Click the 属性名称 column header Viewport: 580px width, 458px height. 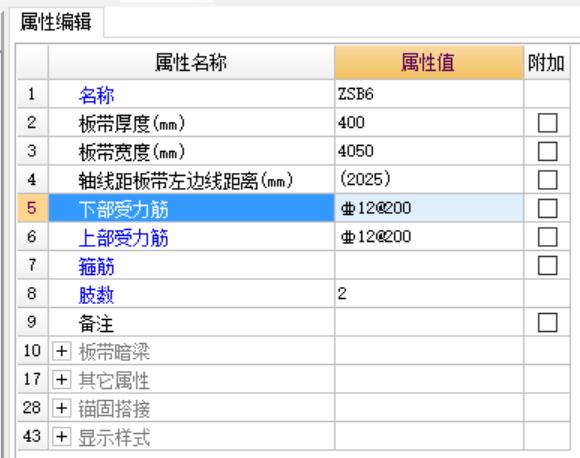191,62
